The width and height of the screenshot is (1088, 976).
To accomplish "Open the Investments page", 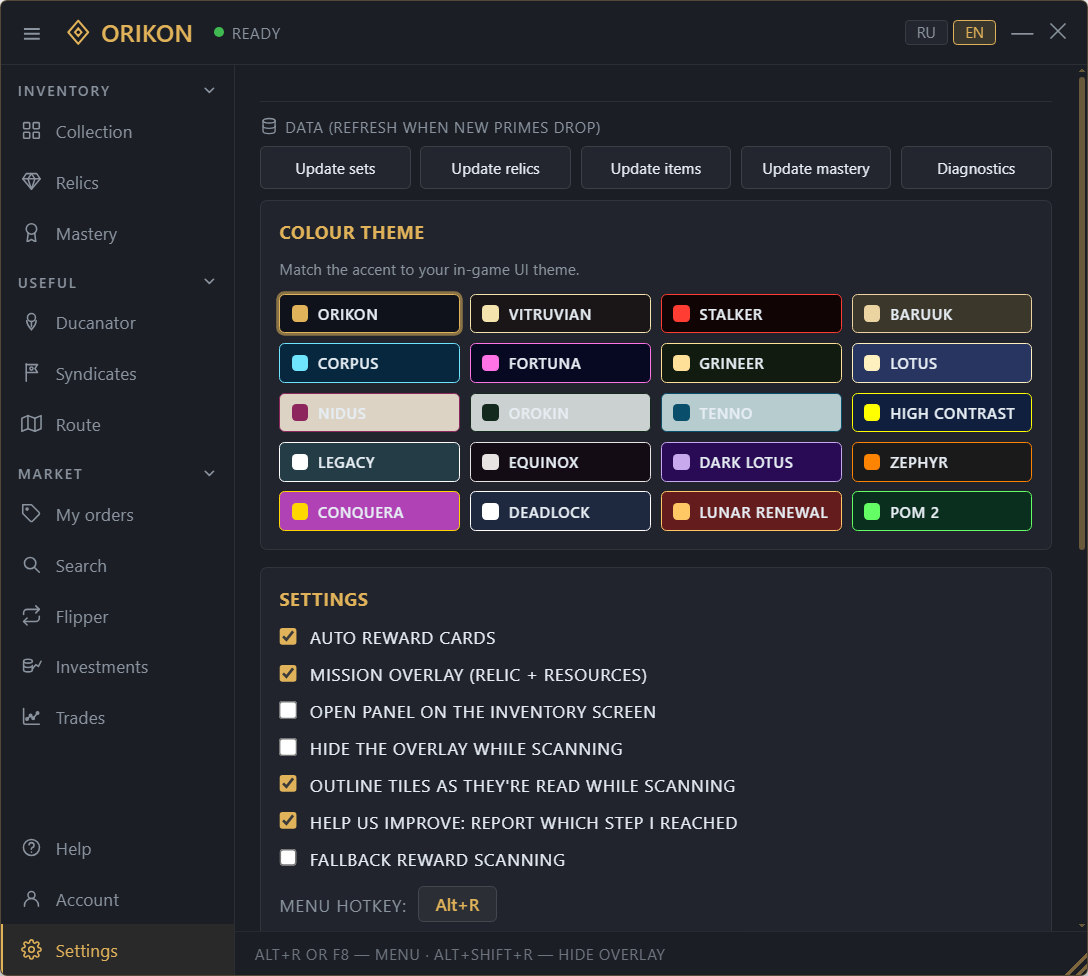I will pos(117,667).
